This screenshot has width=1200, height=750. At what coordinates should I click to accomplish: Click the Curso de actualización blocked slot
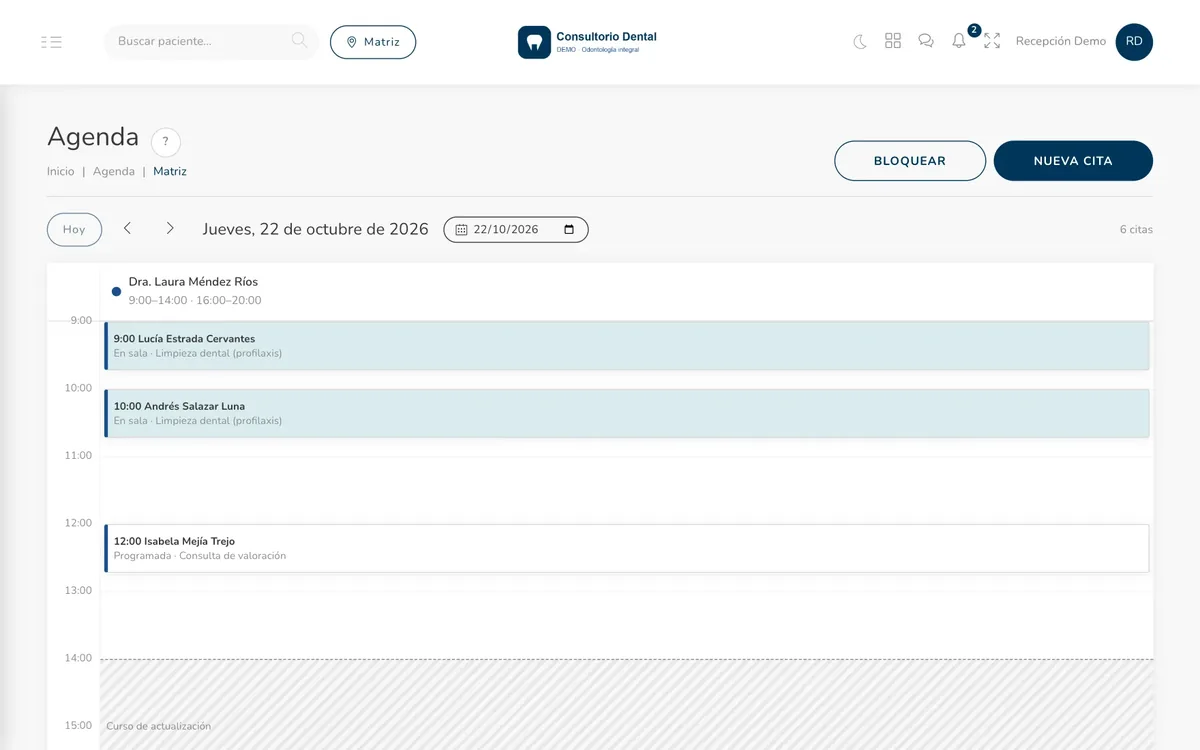(x=627, y=705)
